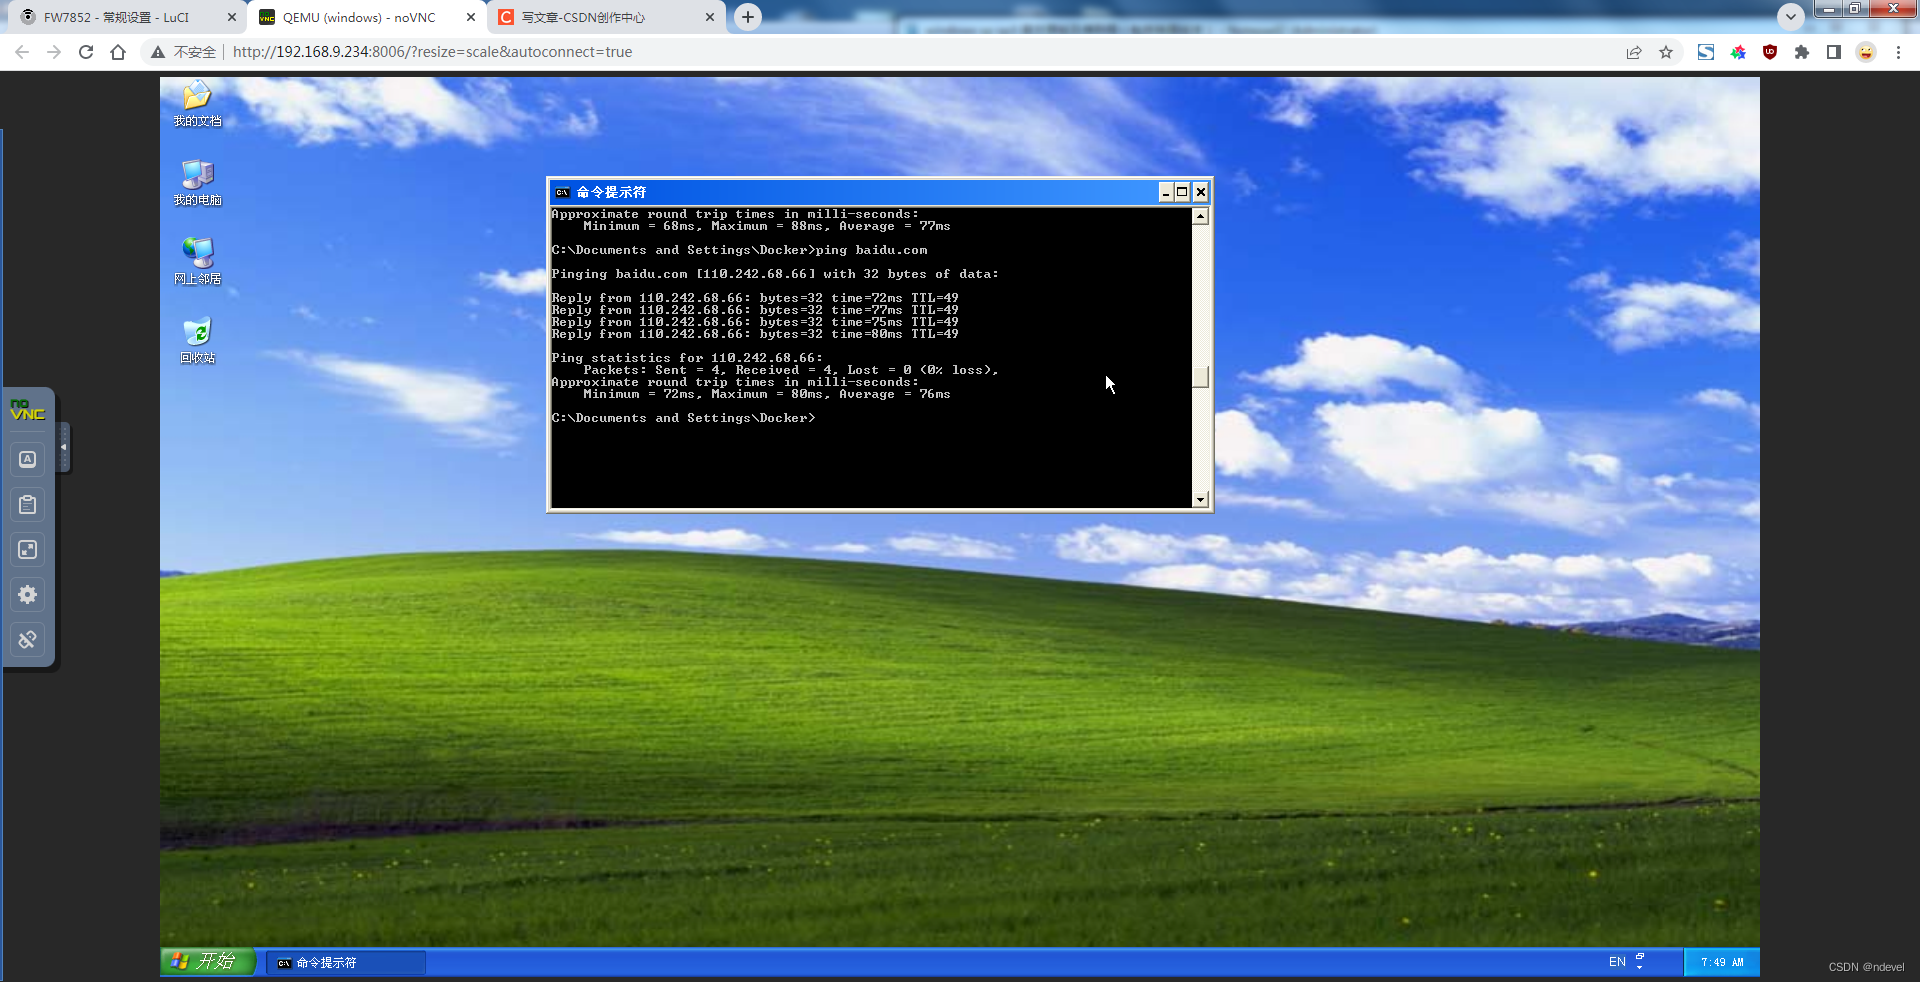Open Network Neighborhood desktop icon
Viewport: 1920px width, 982px height.
[197, 262]
